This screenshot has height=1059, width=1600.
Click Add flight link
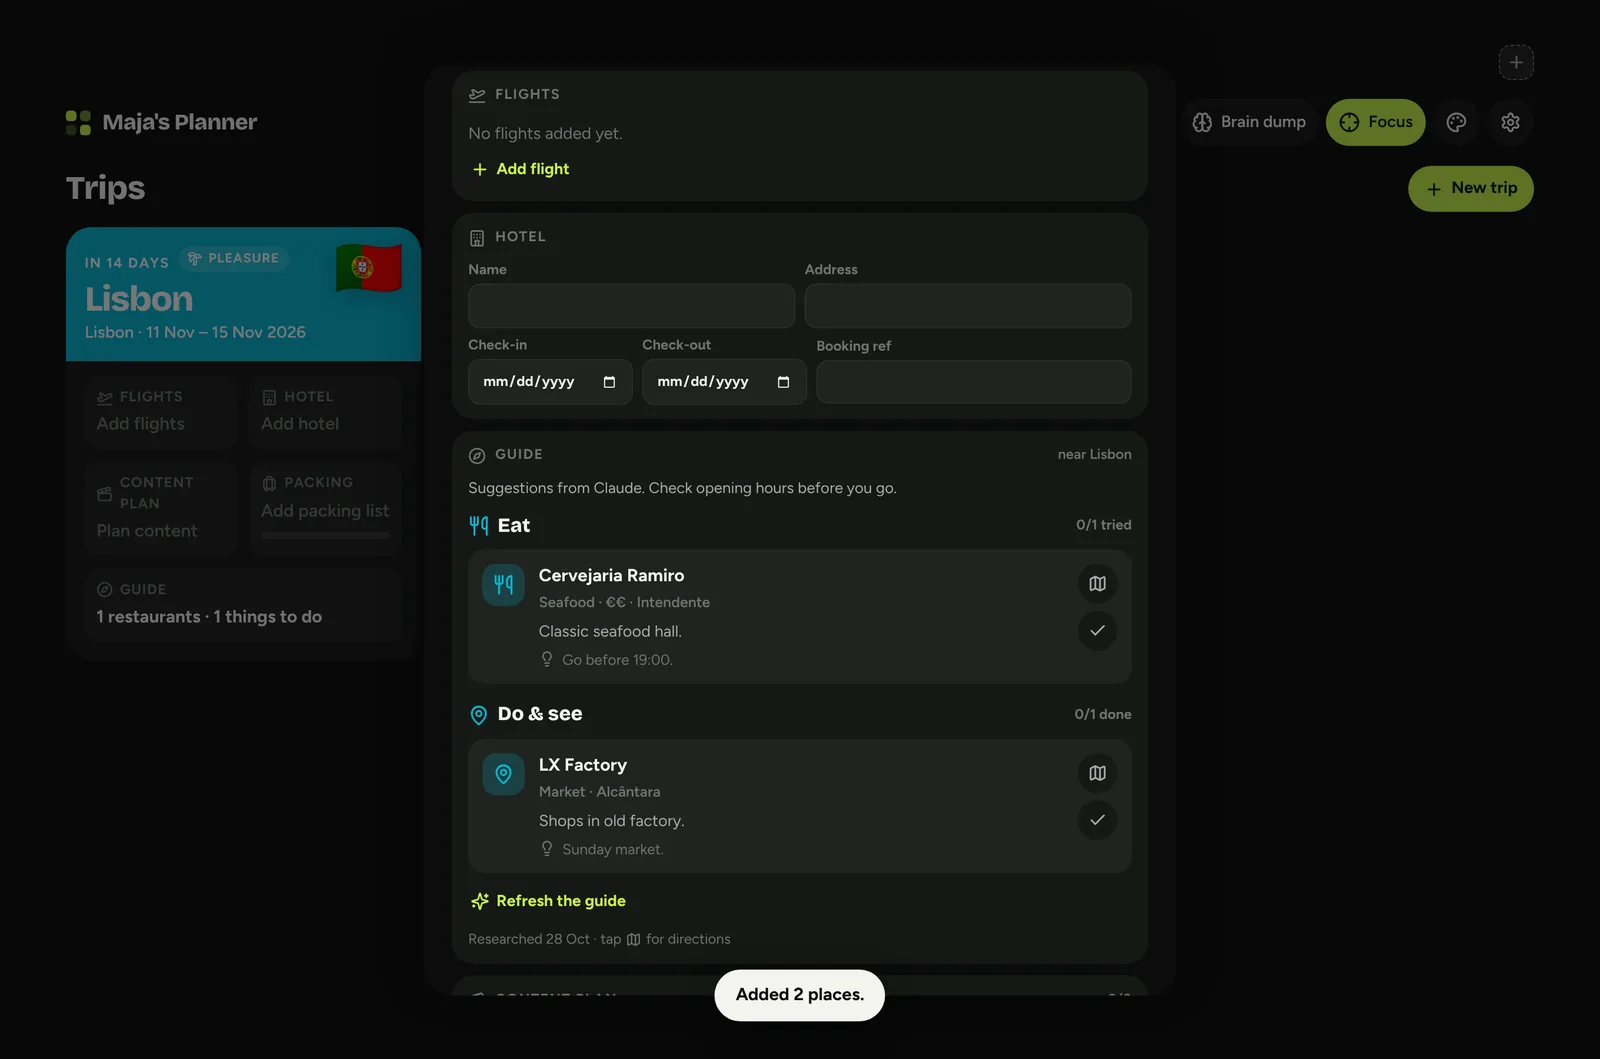(520, 169)
